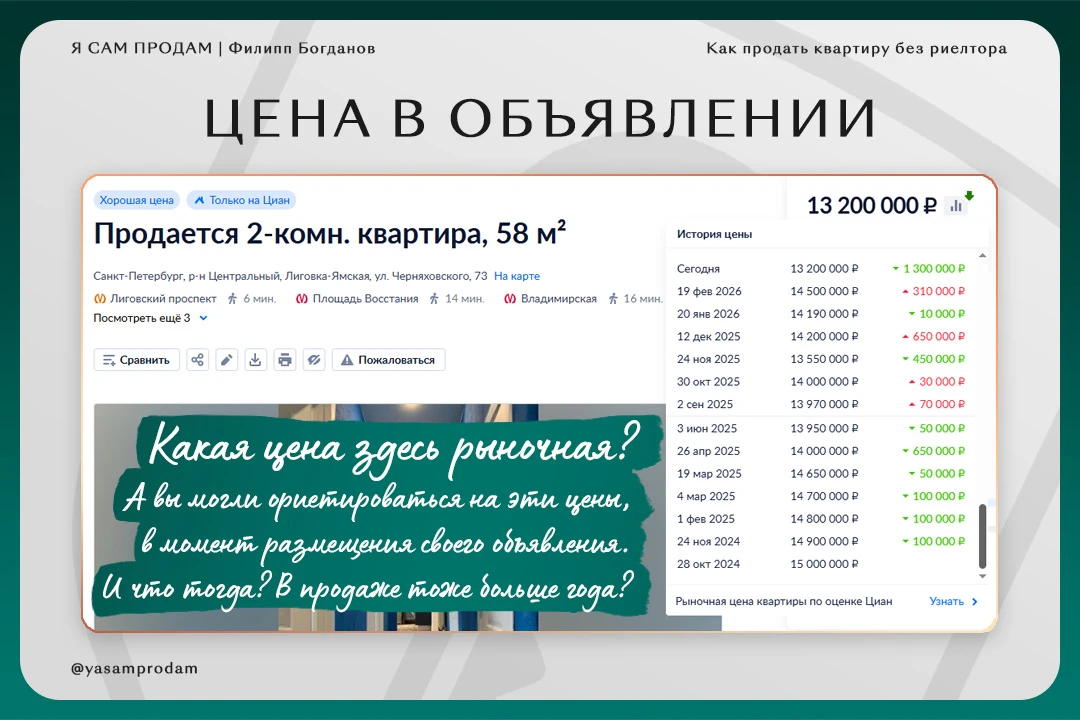Image resolution: width=1080 pixels, height=720 pixels.
Task: Click the Сравнить button
Action: (x=136, y=360)
